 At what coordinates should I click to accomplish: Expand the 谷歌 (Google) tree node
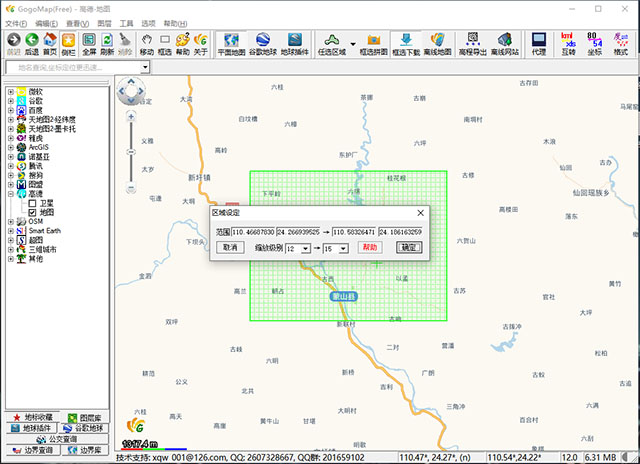pyautogui.click(x=10, y=101)
